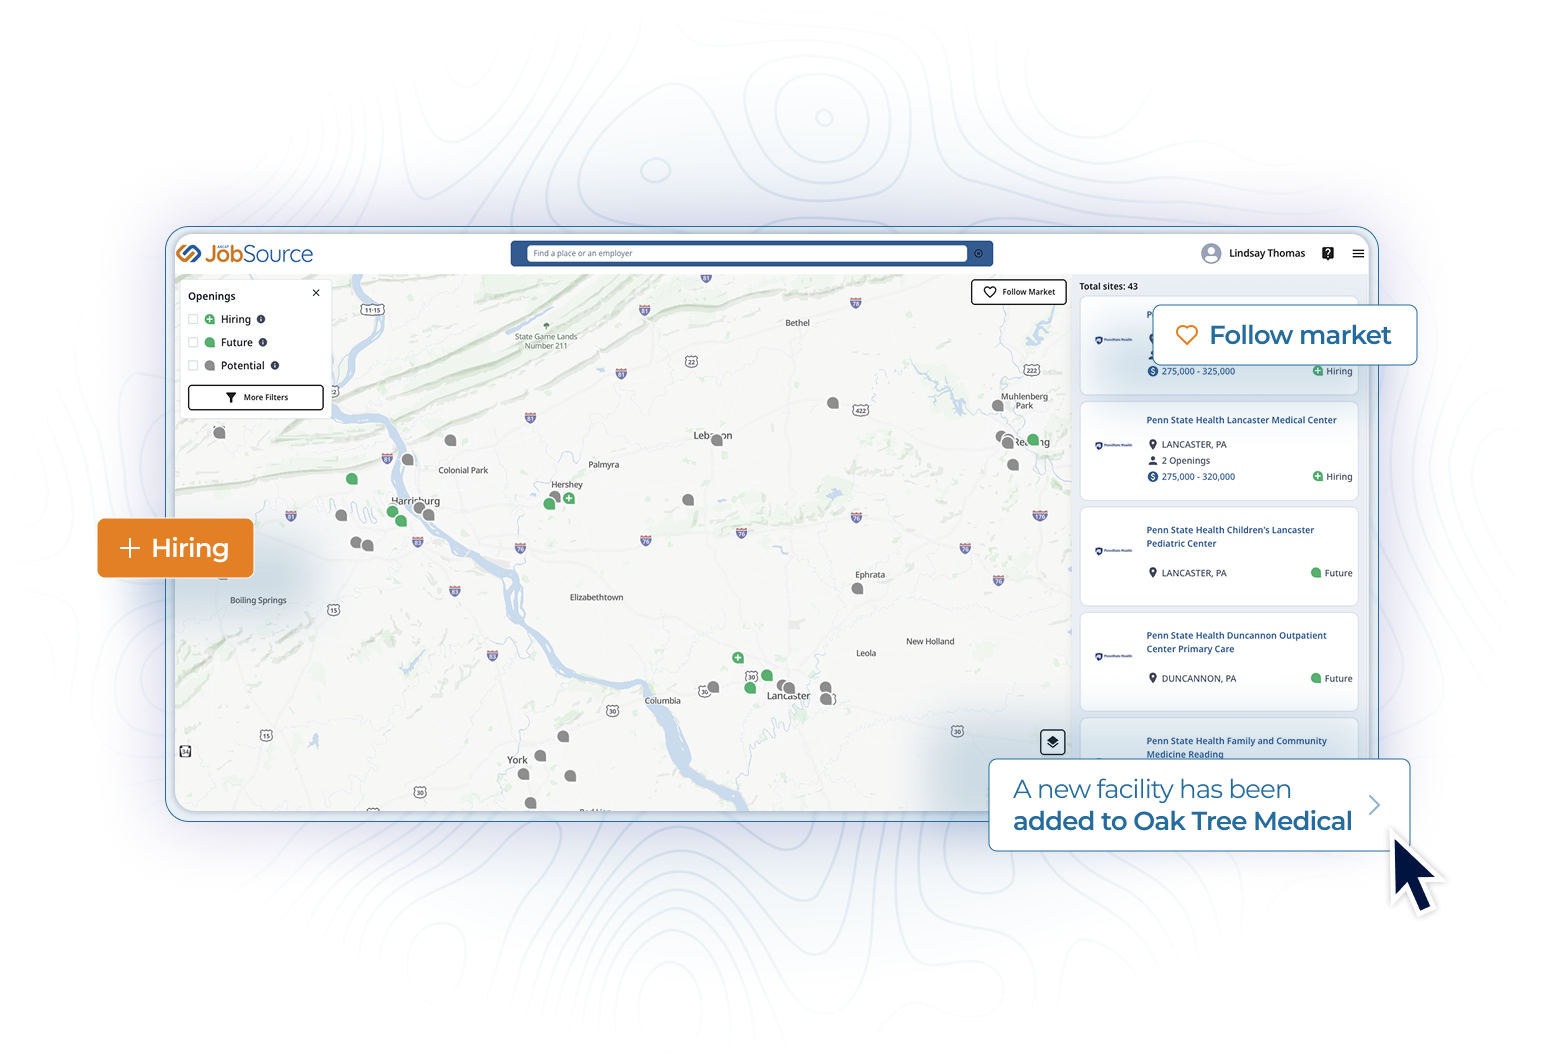Click the '275,000 - 325,000' salary range

click(x=1198, y=371)
